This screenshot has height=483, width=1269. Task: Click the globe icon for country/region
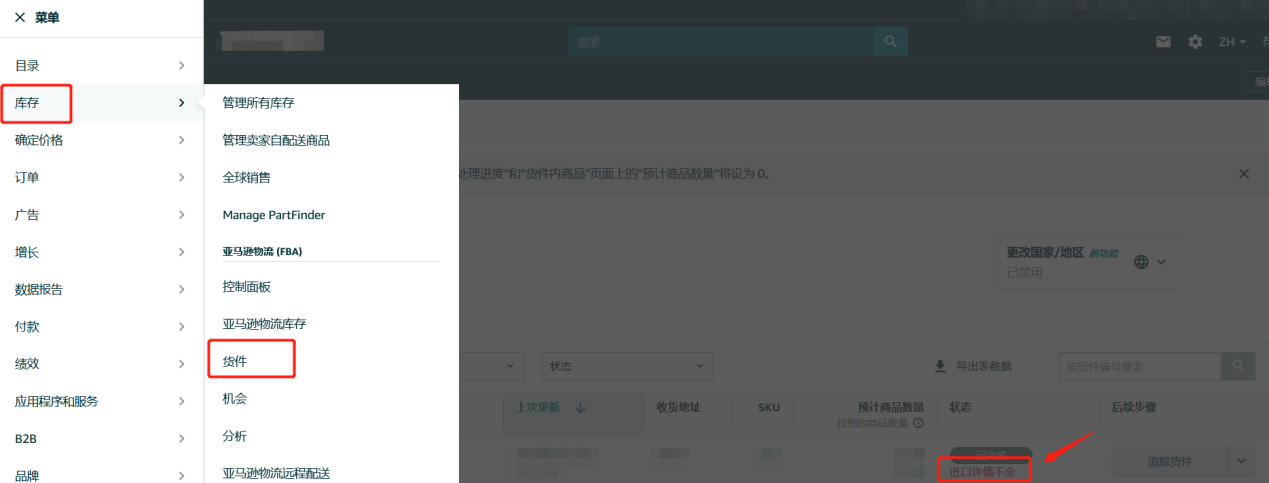coord(1142,262)
